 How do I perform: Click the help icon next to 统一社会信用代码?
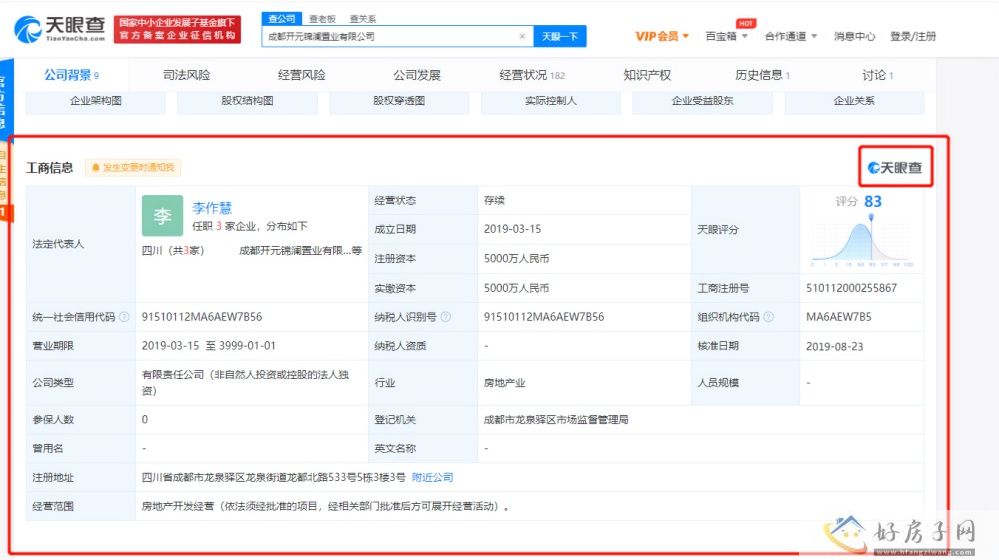(124, 317)
